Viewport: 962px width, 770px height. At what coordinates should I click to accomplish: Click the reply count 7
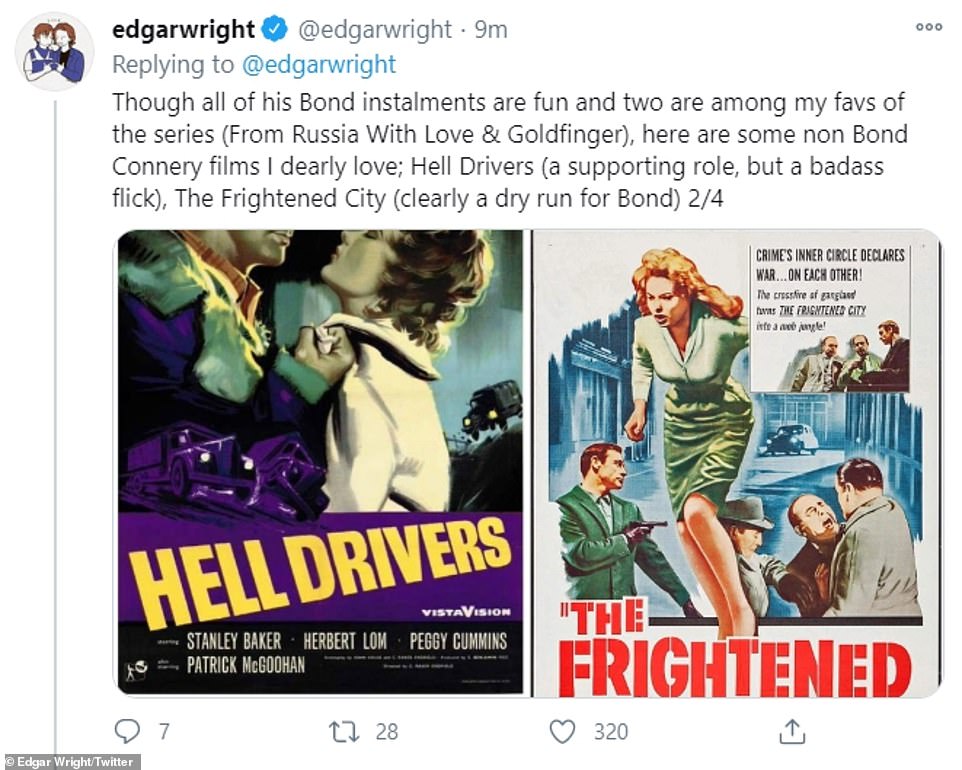pyautogui.click(x=164, y=731)
